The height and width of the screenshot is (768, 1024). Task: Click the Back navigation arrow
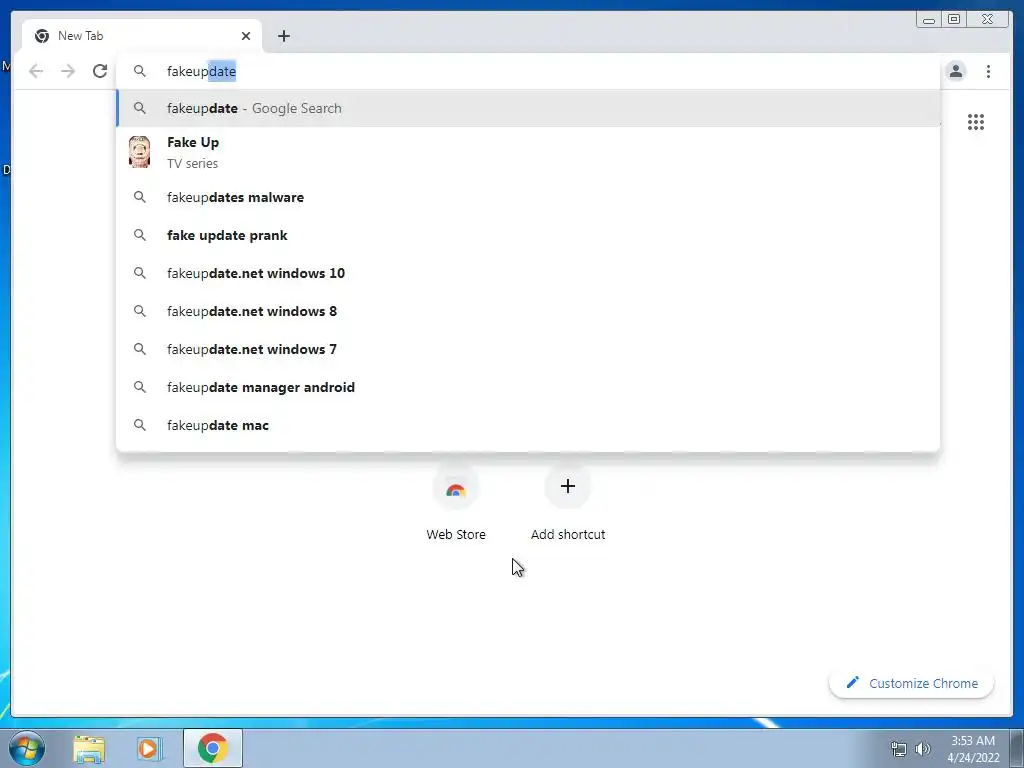(36, 71)
